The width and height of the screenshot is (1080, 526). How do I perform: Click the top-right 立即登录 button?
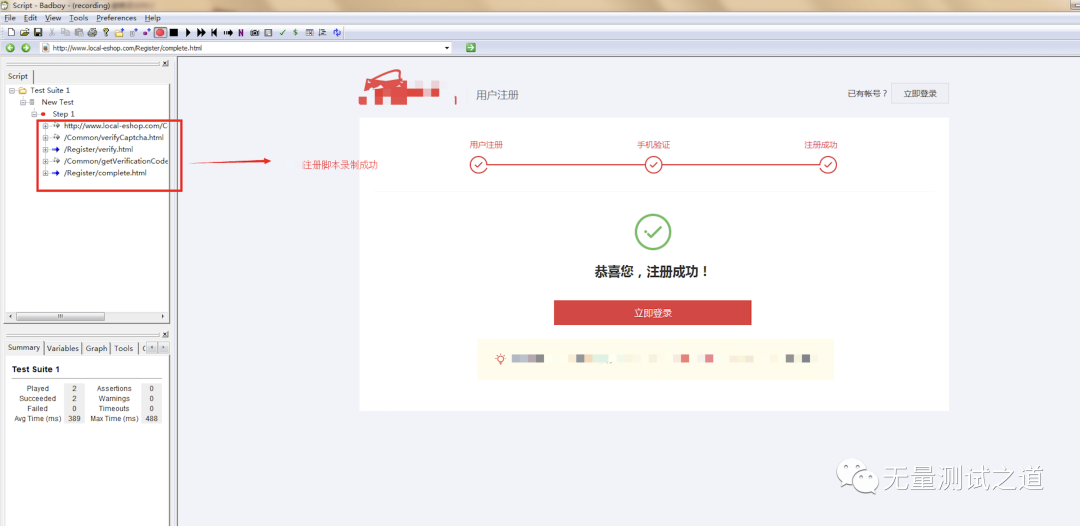920,94
